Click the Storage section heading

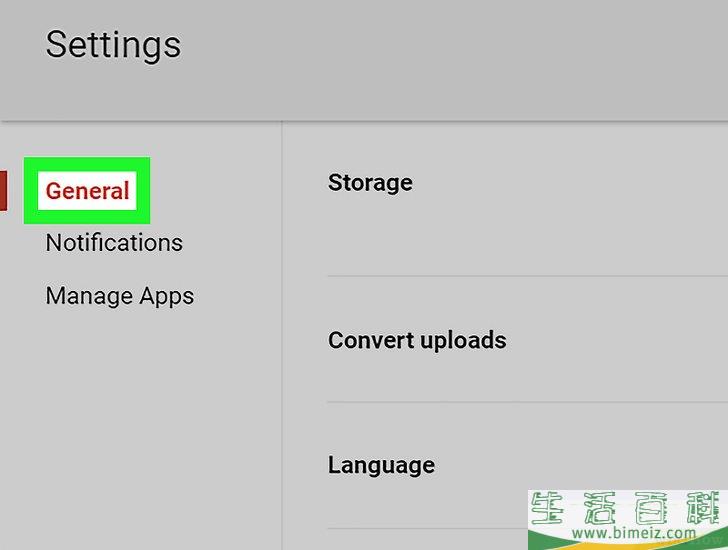pos(370,182)
